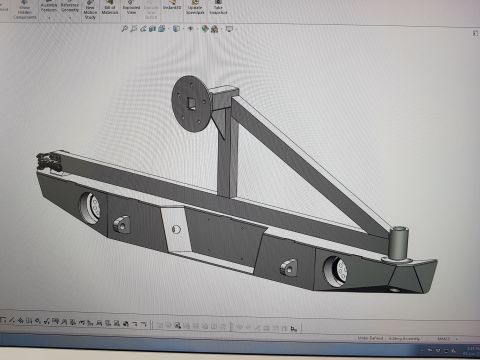Click the network icon in the system tray
The image size is (480, 360).
(446, 351)
